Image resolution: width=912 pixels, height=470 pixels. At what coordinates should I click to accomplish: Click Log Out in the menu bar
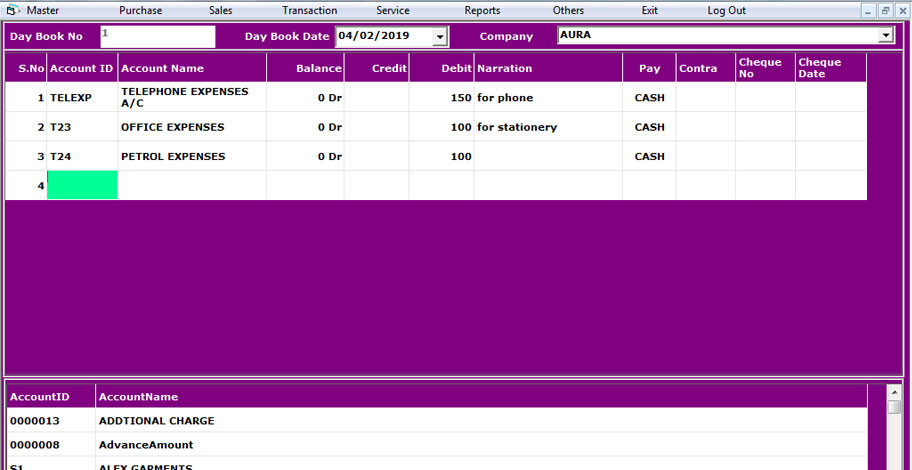click(726, 10)
